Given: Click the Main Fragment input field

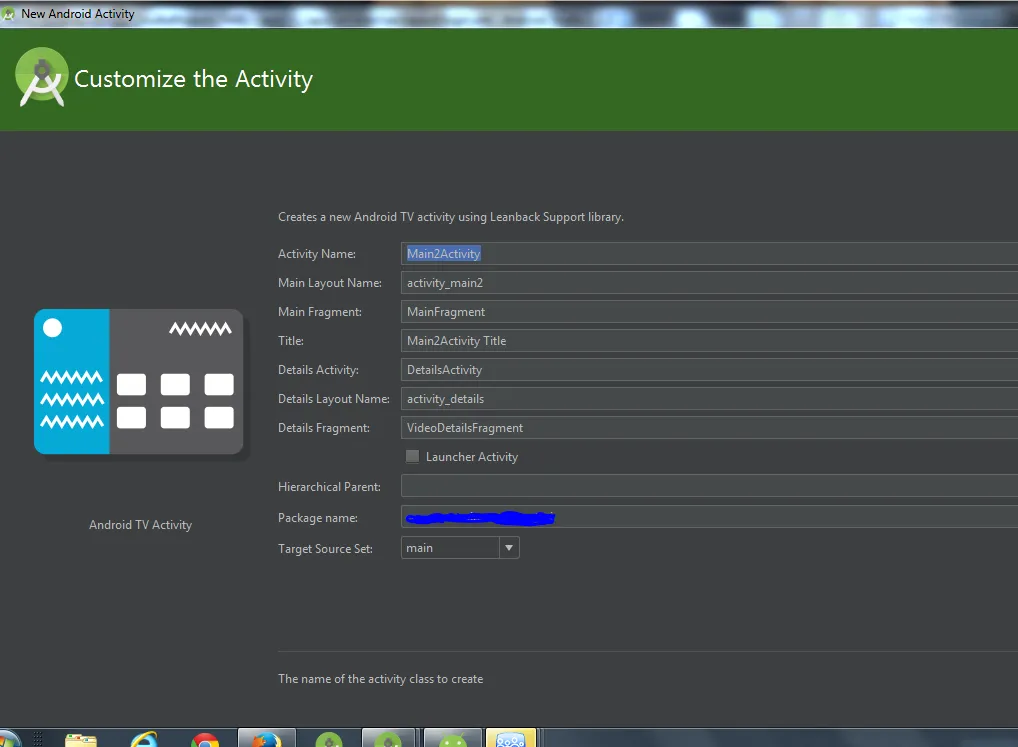Looking at the screenshot, I should (x=709, y=312).
